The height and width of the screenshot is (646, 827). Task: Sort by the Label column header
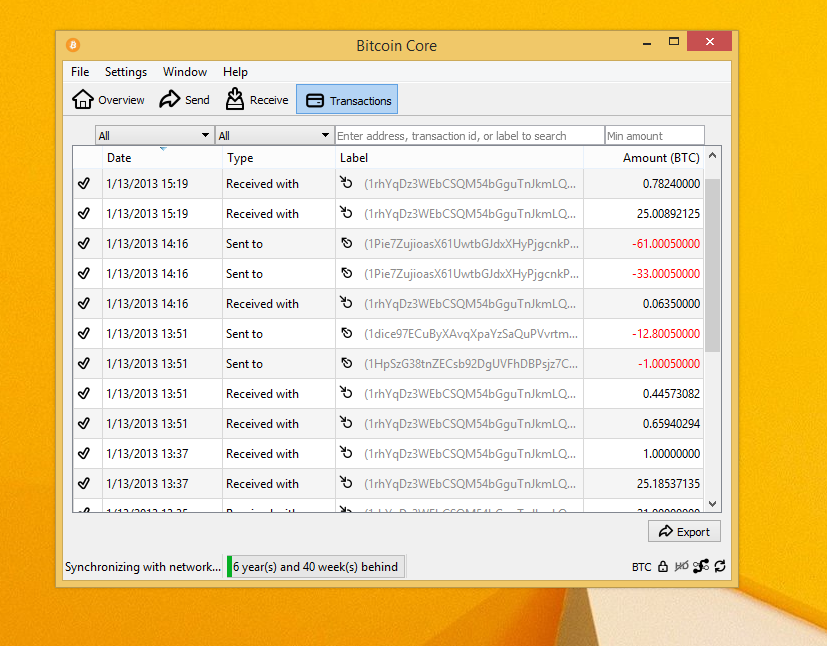point(459,158)
